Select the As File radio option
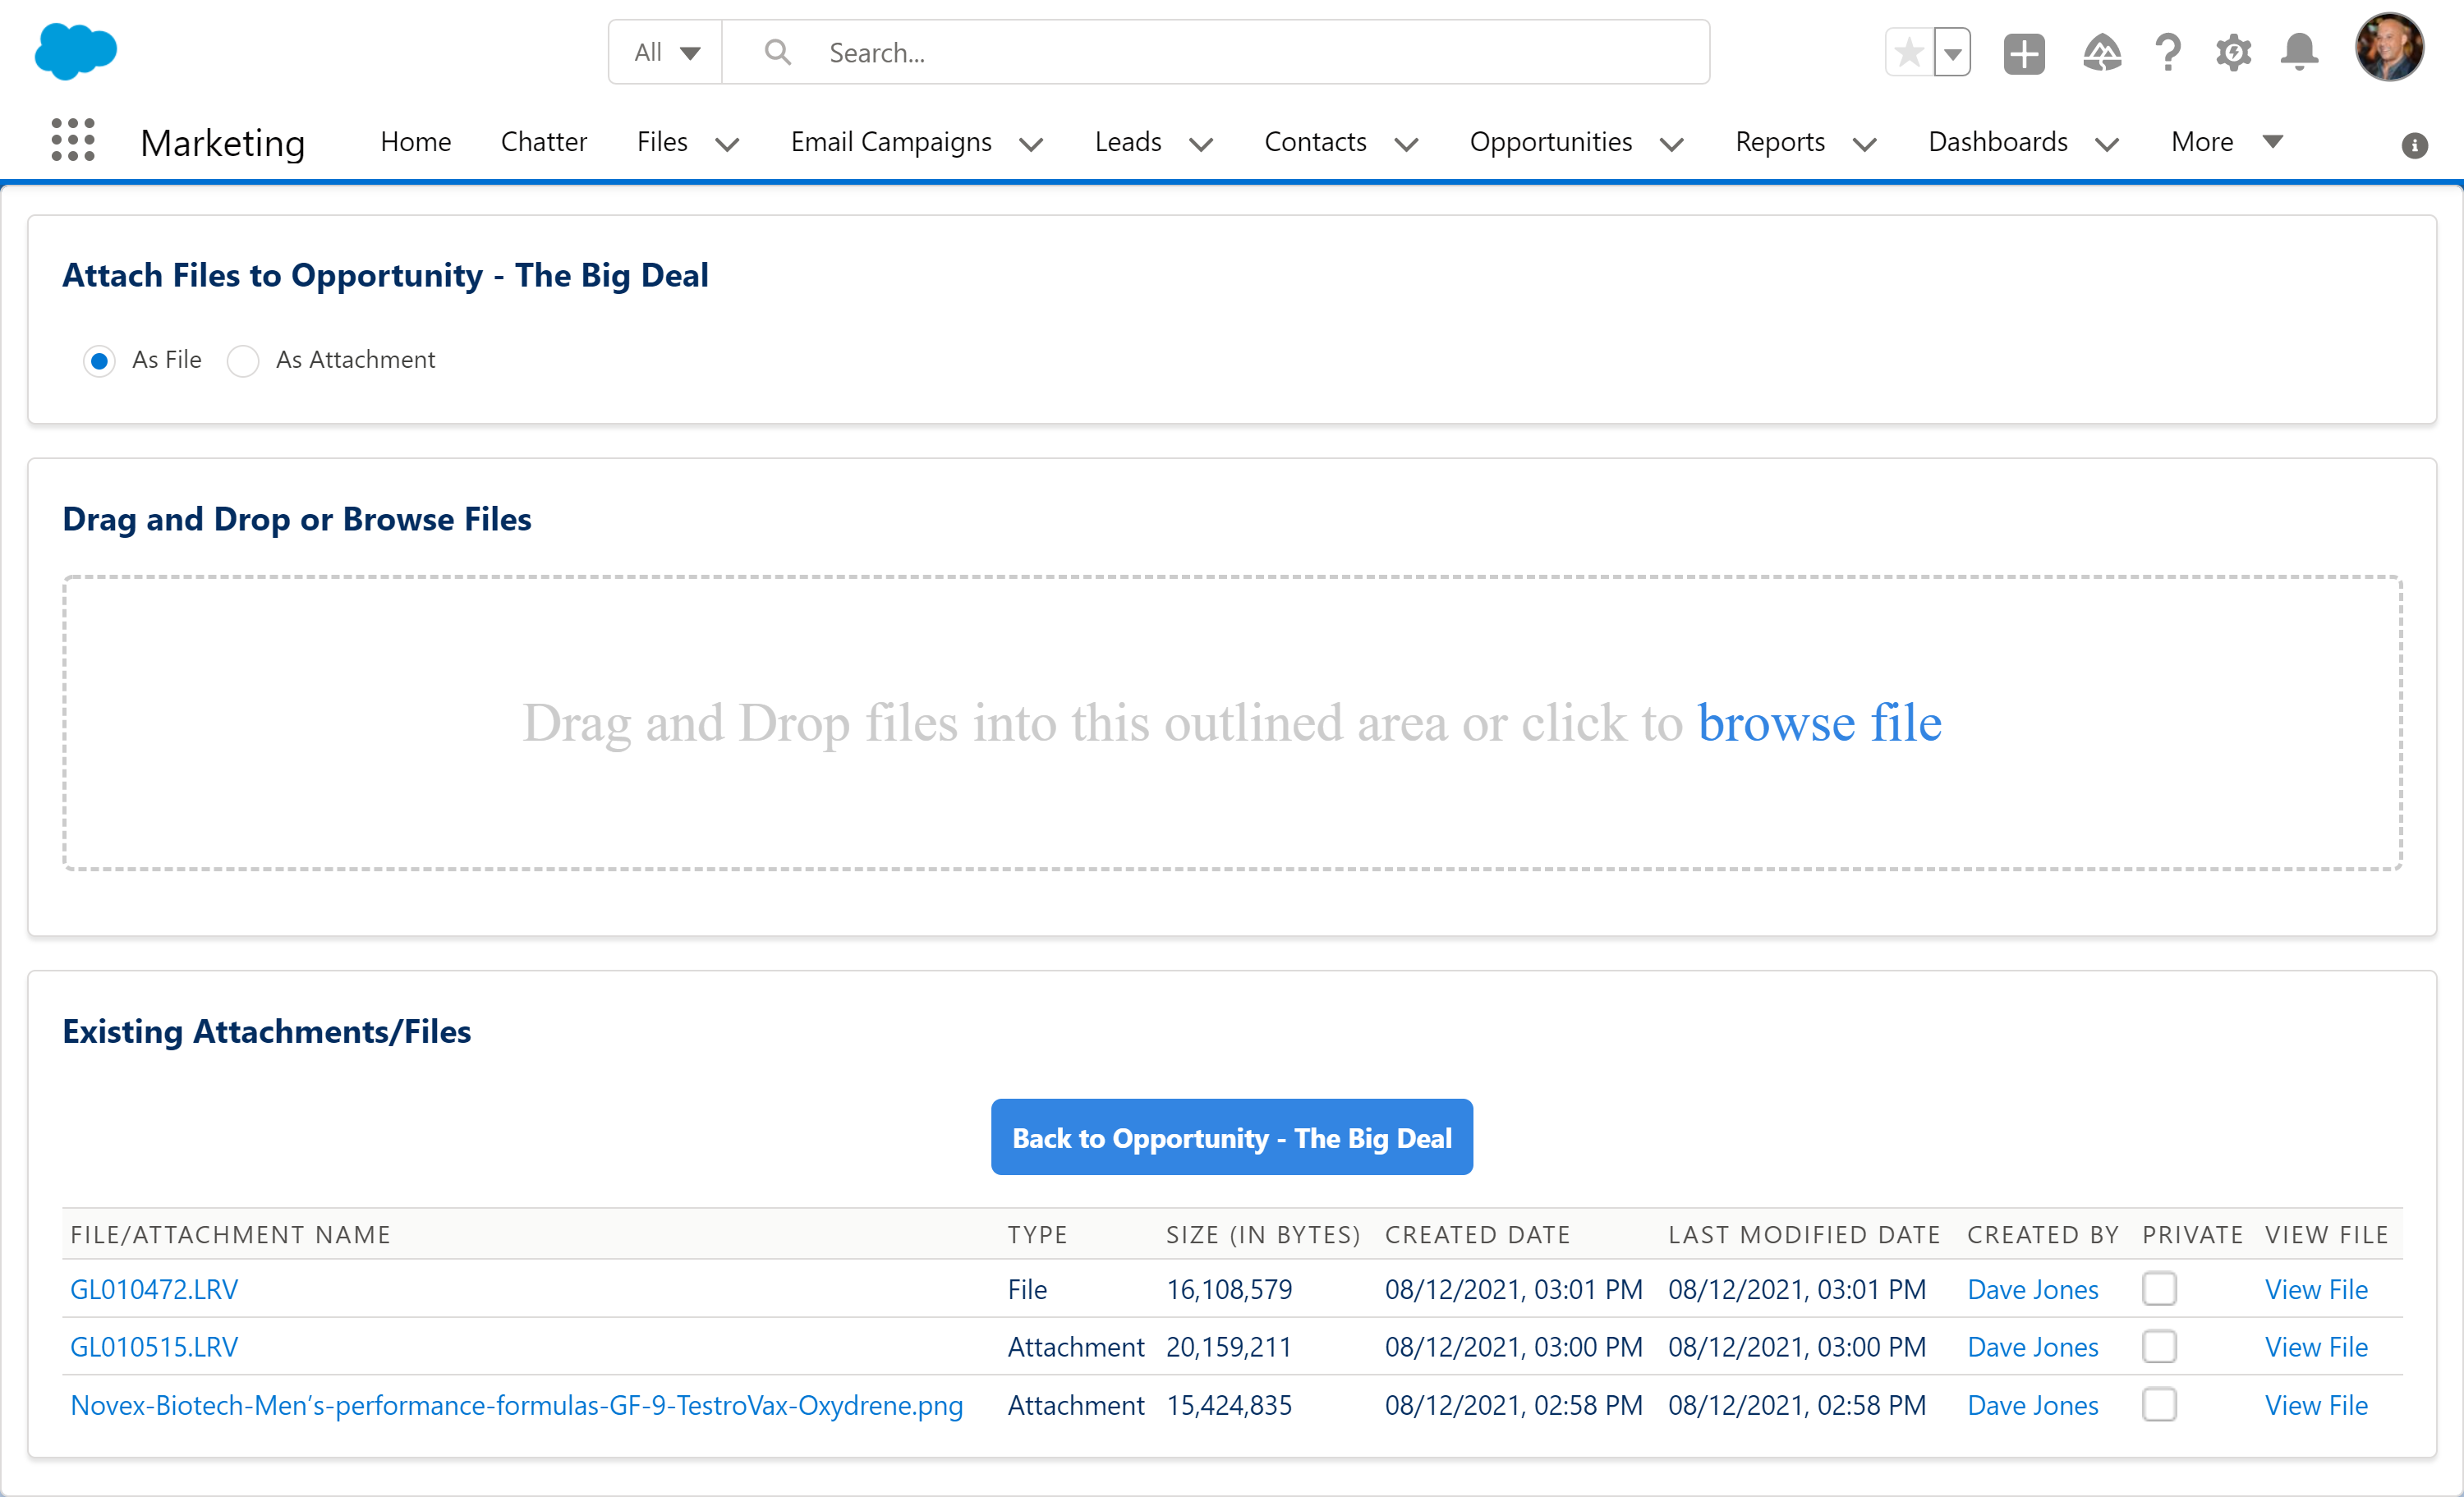The height and width of the screenshot is (1497, 2464). point(99,360)
